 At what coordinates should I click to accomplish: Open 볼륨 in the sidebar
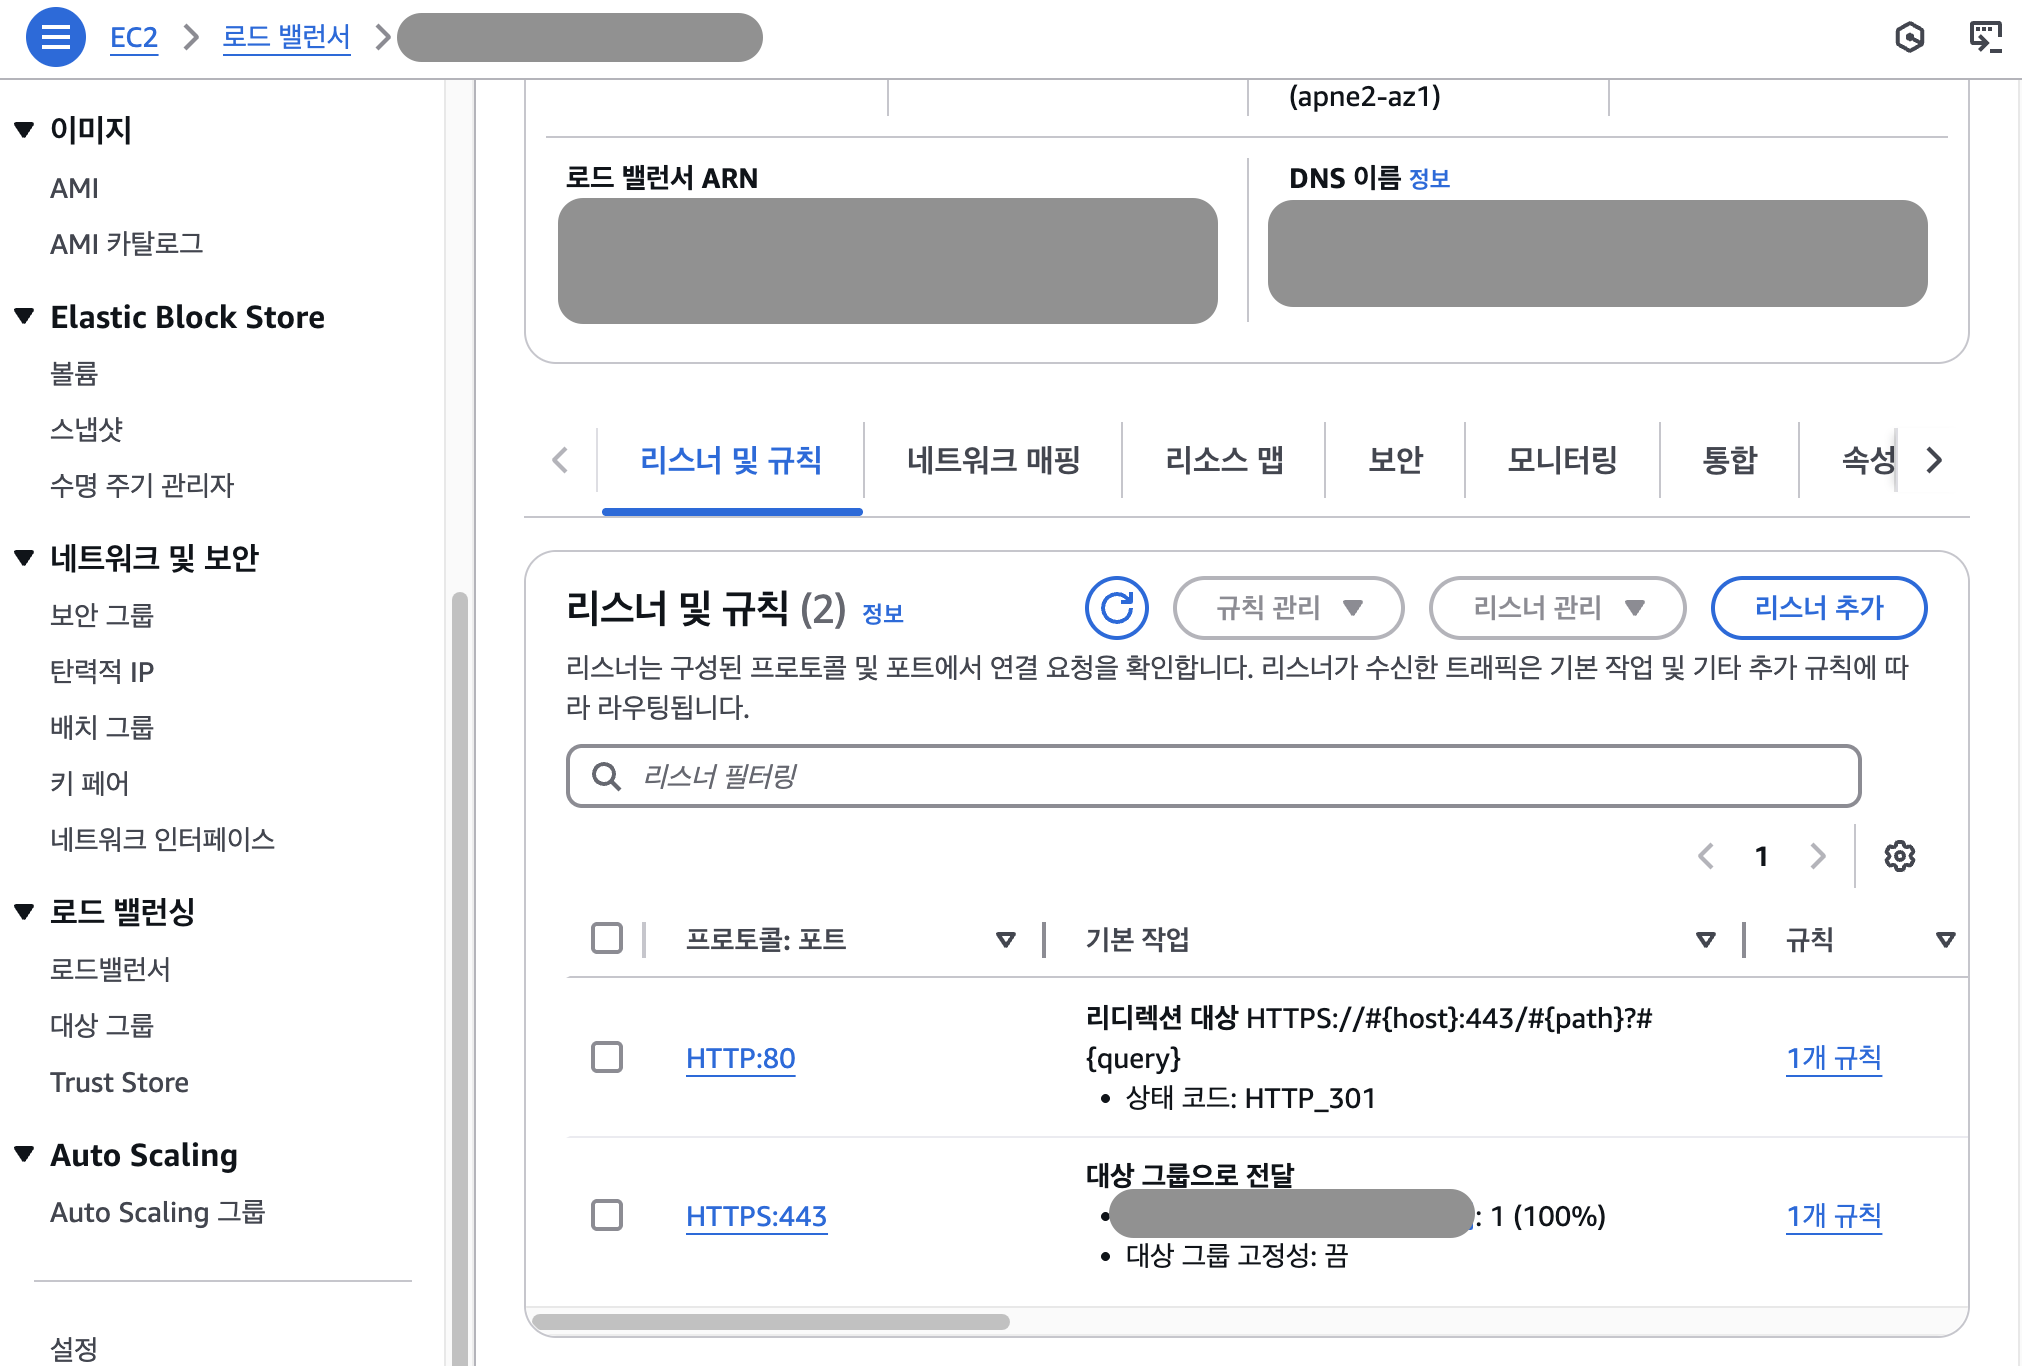tap(74, 374)
